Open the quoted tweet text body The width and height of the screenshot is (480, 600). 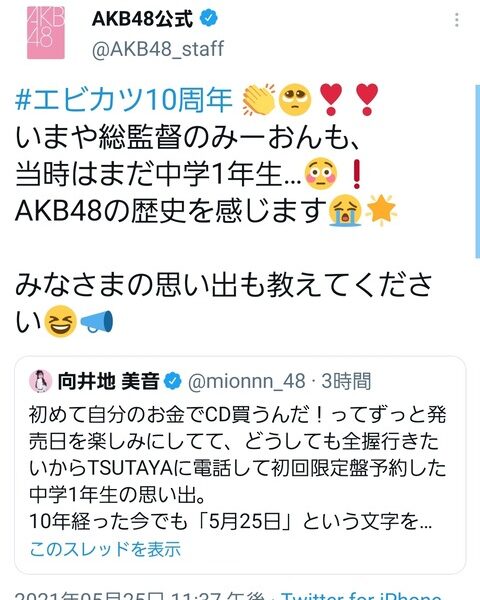(x=238, y=468)
